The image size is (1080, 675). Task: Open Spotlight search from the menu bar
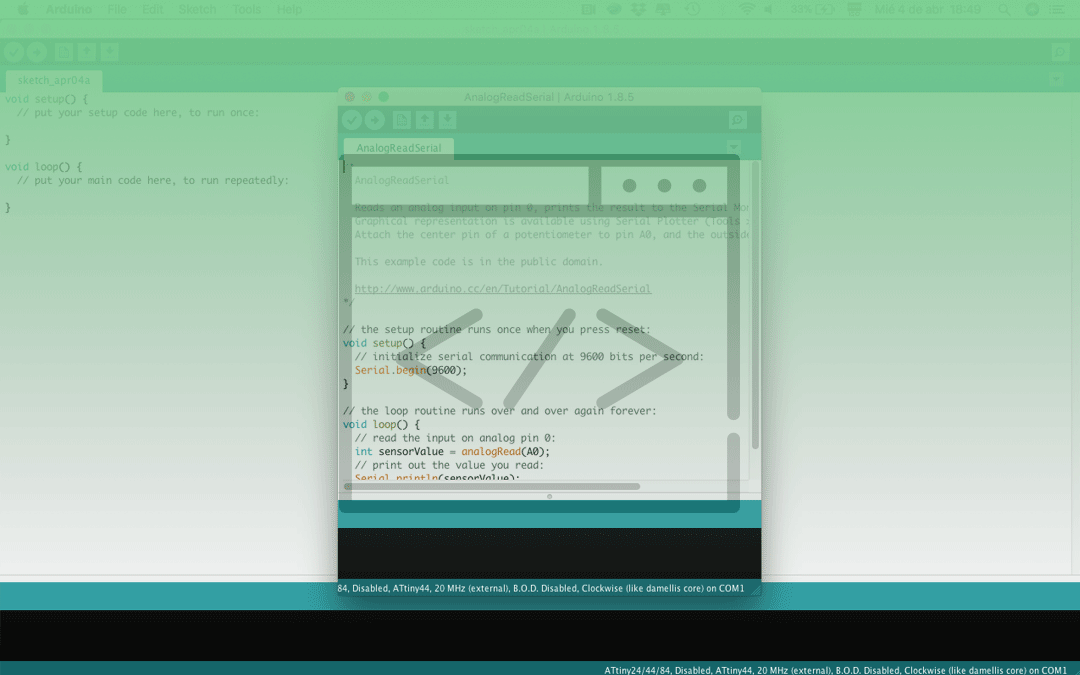[x=1005, y=9]
